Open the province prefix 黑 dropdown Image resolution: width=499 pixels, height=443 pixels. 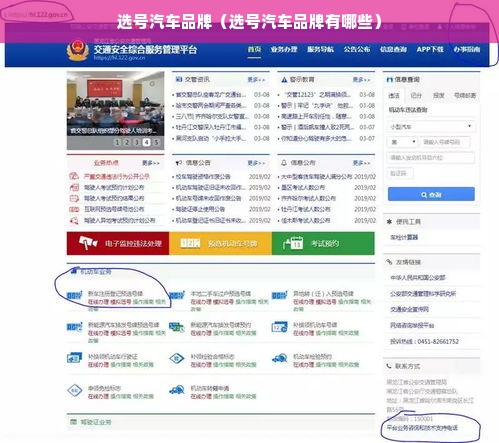(402, 142)
